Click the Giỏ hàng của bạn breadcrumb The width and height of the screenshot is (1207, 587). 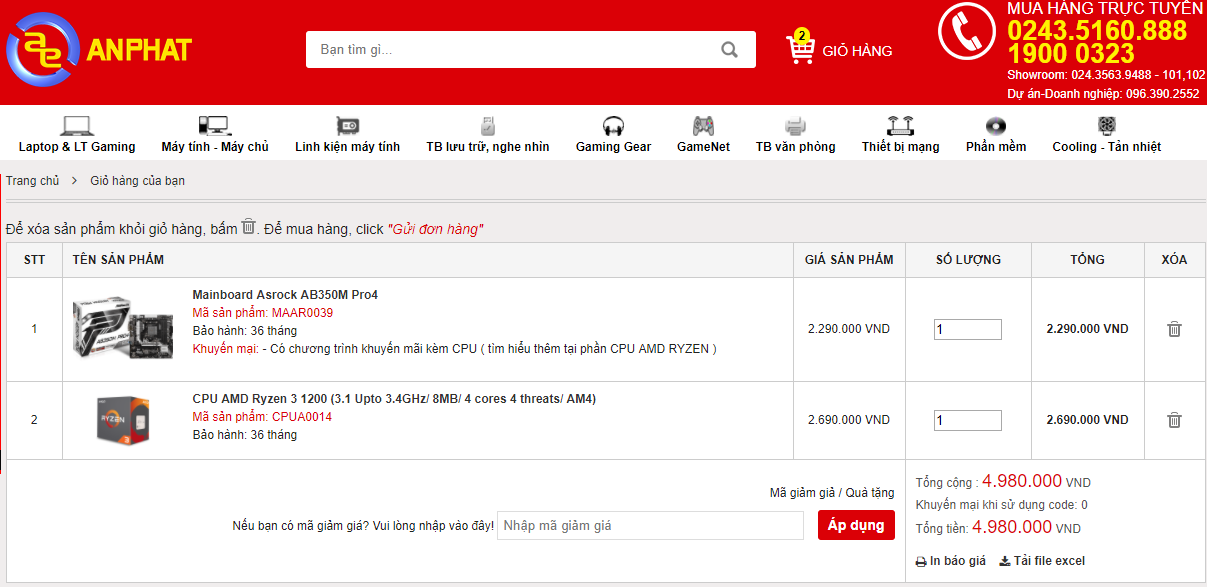pos(137,181)
